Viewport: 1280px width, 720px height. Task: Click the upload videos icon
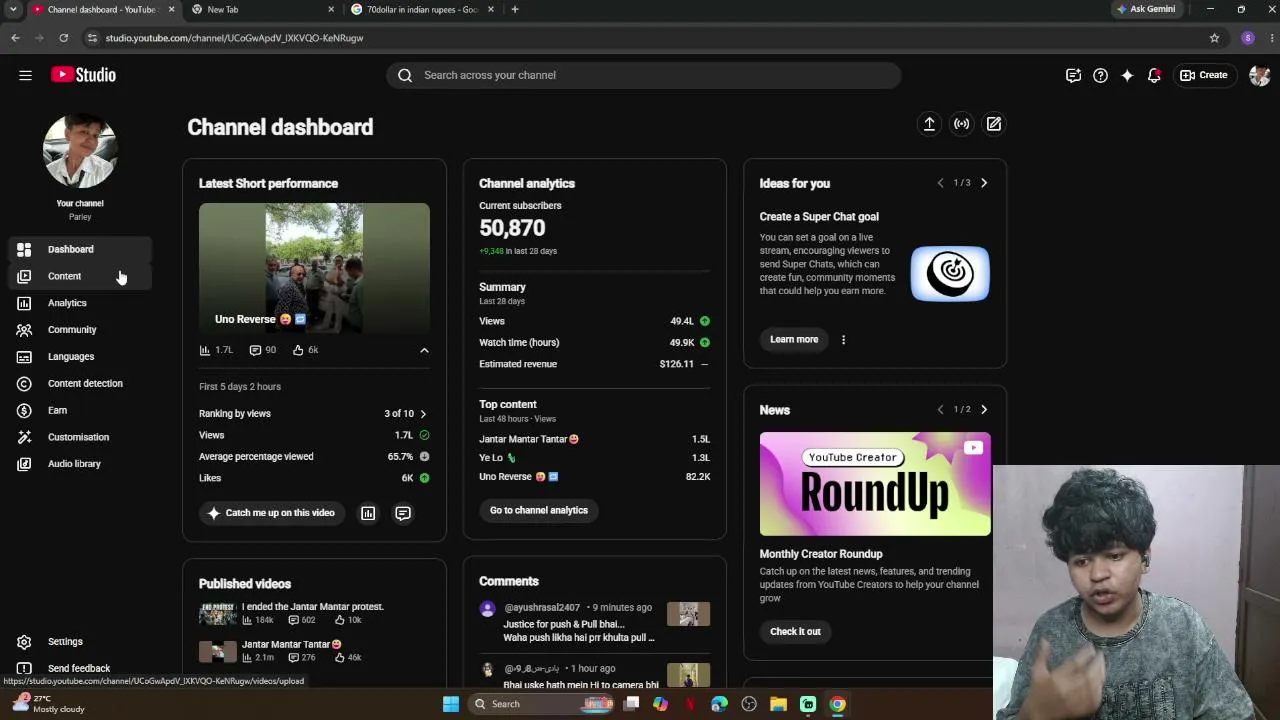pos(929,124)
